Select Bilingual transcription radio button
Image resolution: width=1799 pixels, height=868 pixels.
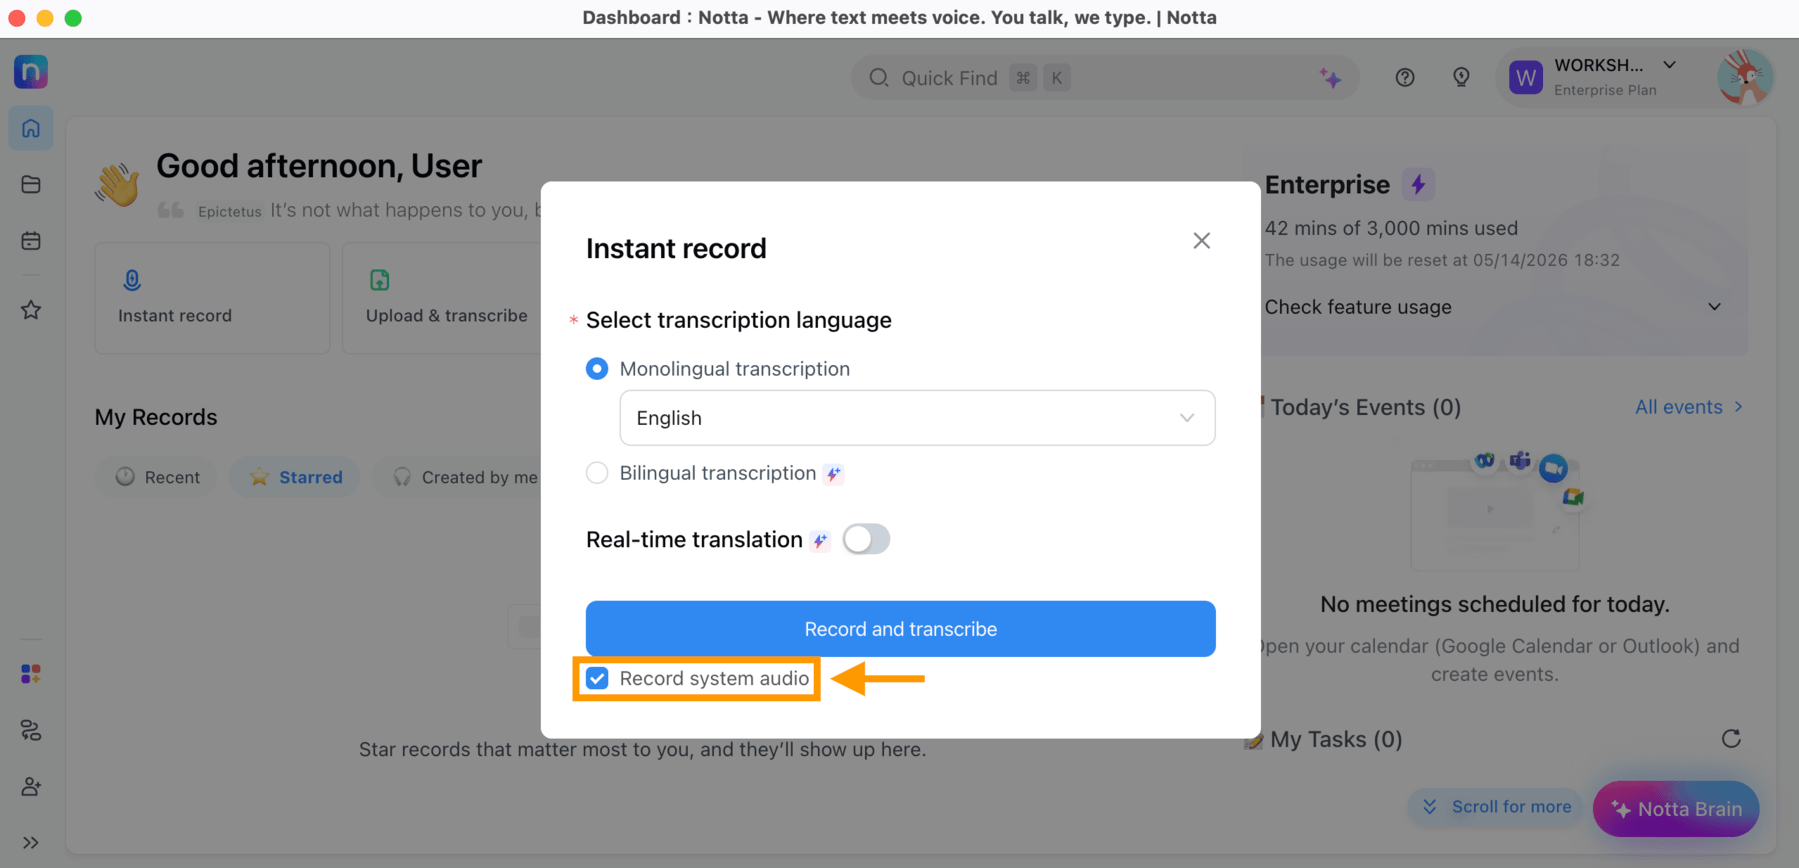coord(597,473)
